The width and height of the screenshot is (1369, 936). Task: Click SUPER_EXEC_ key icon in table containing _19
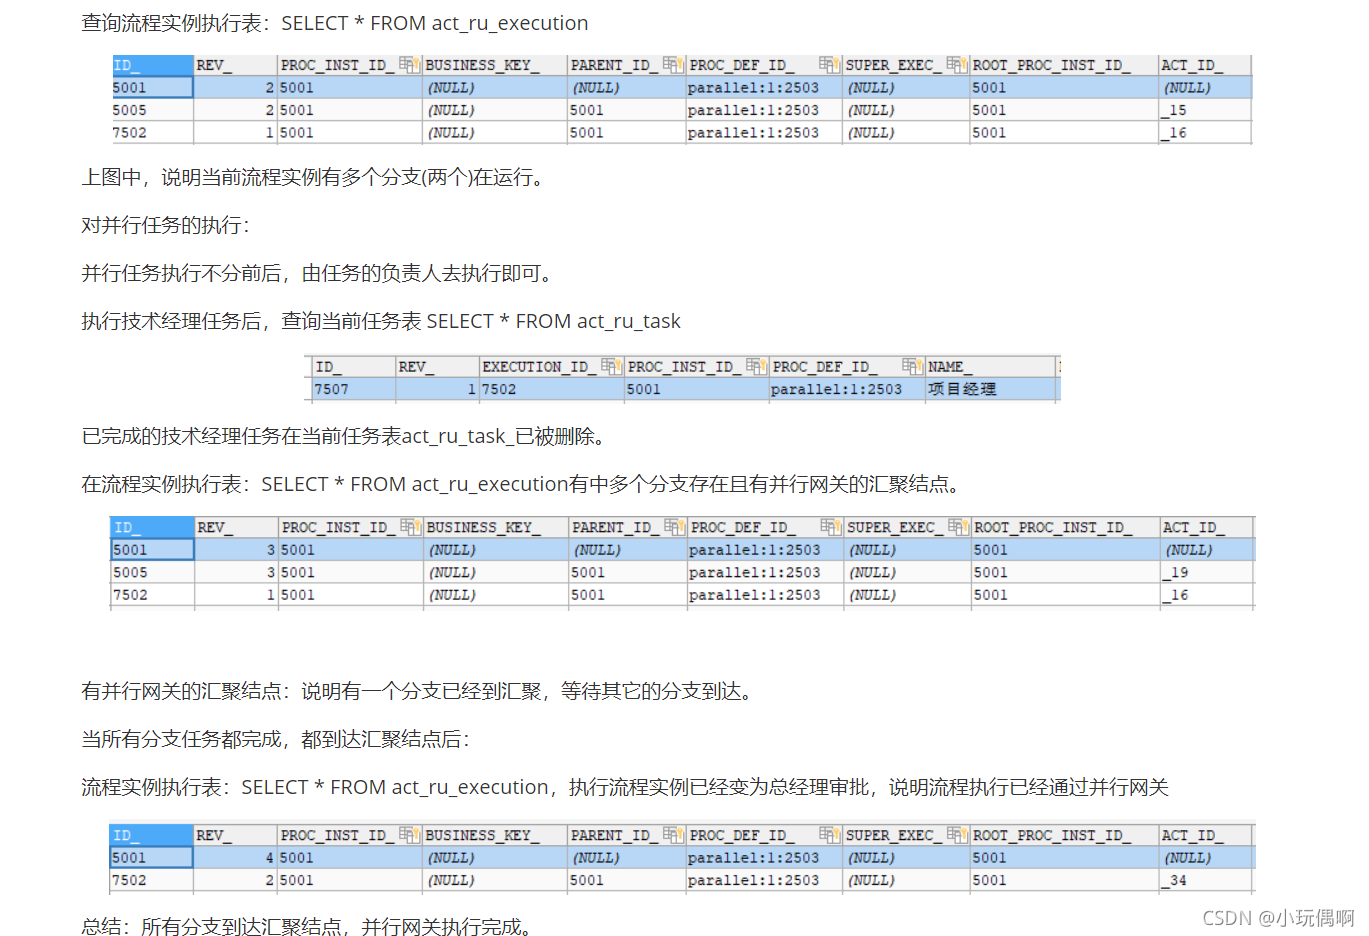[958, 526]
